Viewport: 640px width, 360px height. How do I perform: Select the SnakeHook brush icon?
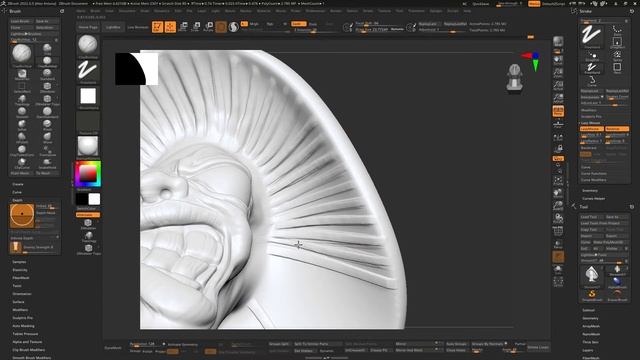tap(47, 163)
